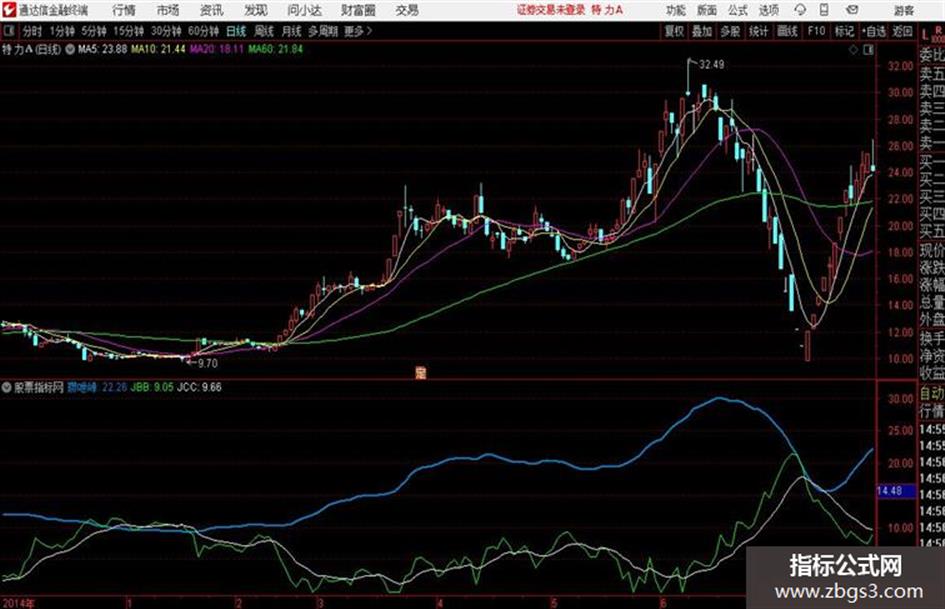Viewport: 945px width, 609px height.
Task: Open the 公式 menu
Action: click(738, 10)
